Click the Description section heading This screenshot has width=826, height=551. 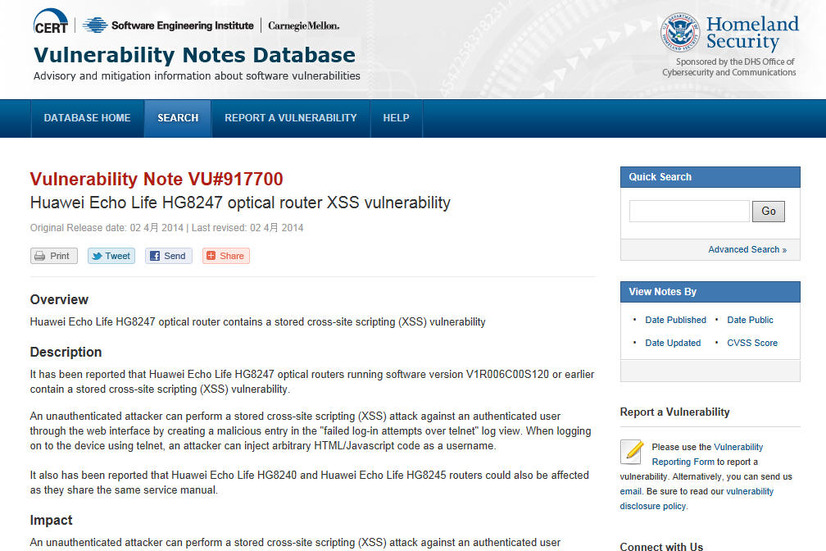(66, 352)
